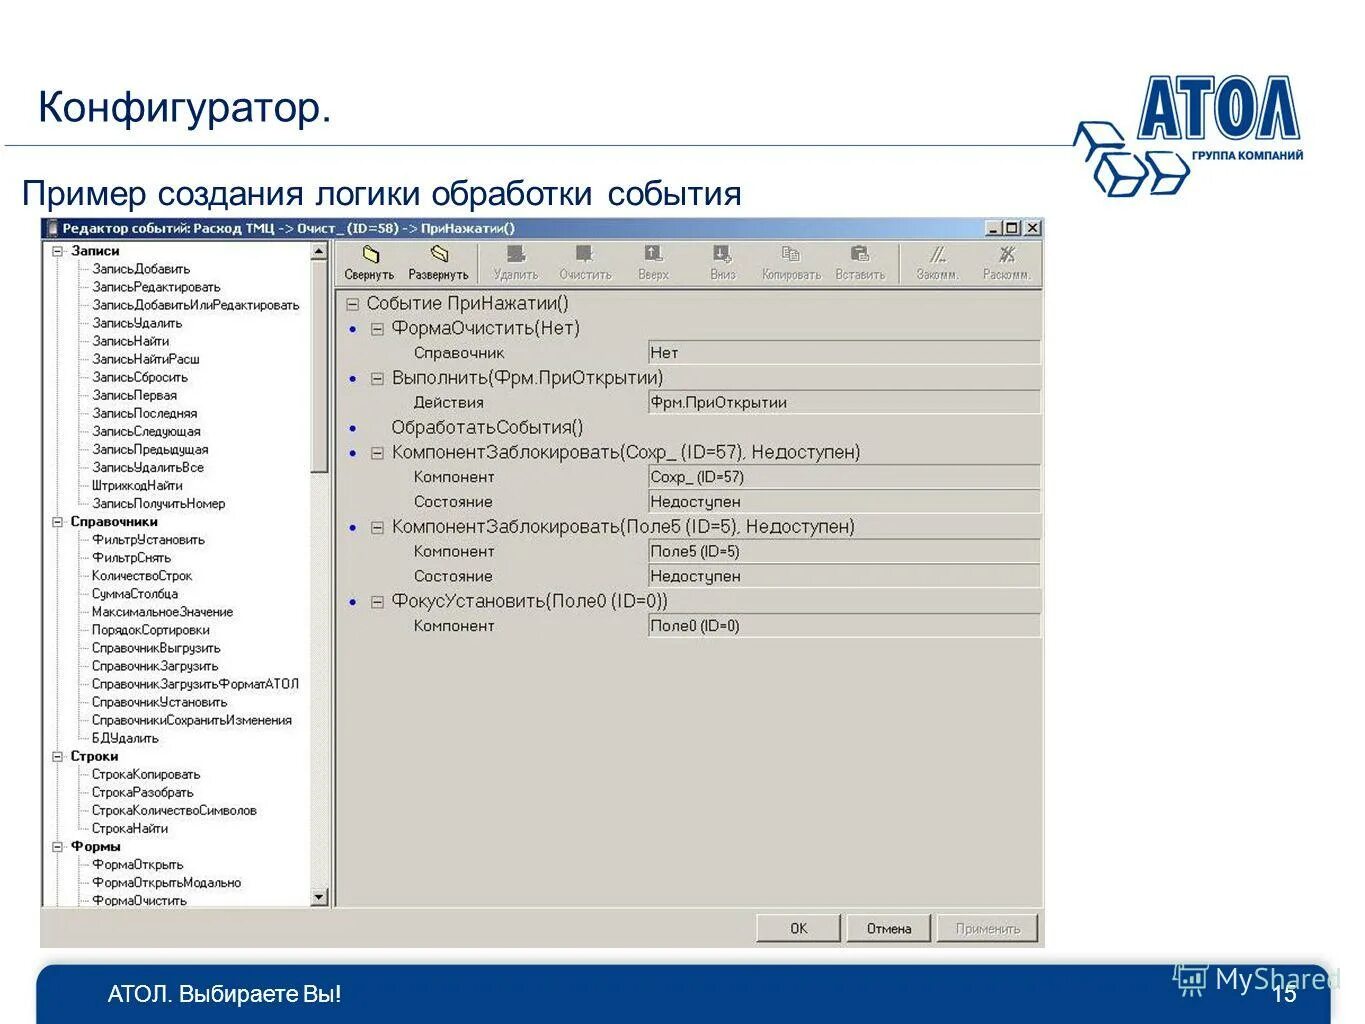Collapse the Формы tree group
This screenshot has width=1365, height=1024.
[58, 847]
